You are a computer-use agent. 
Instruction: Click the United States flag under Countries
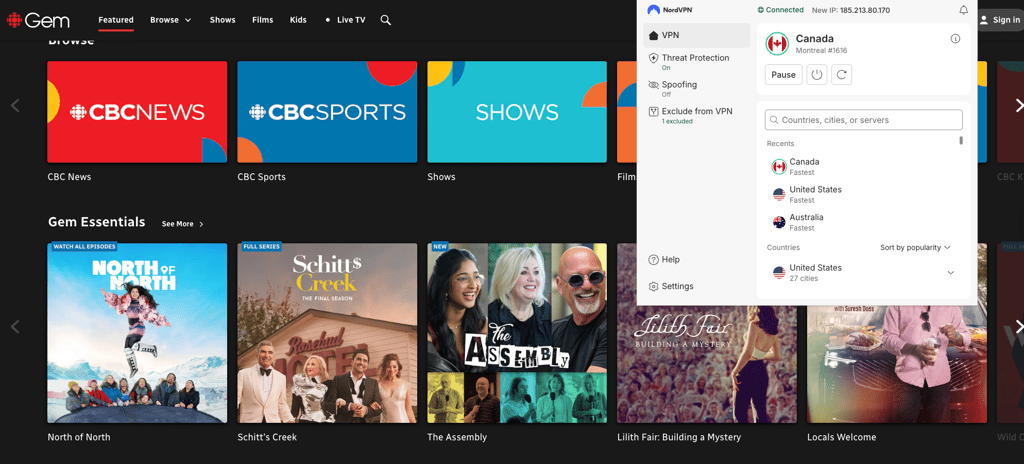coord(778,273)
